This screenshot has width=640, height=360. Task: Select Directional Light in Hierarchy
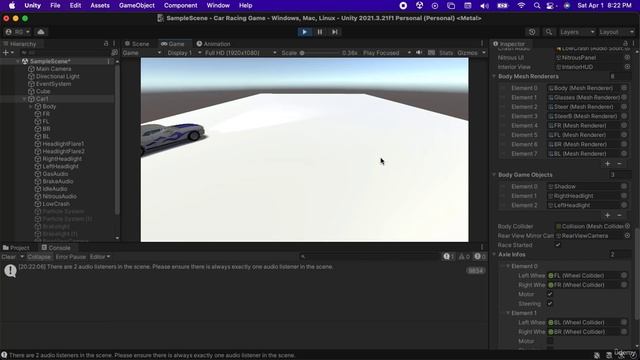(58, 76)
